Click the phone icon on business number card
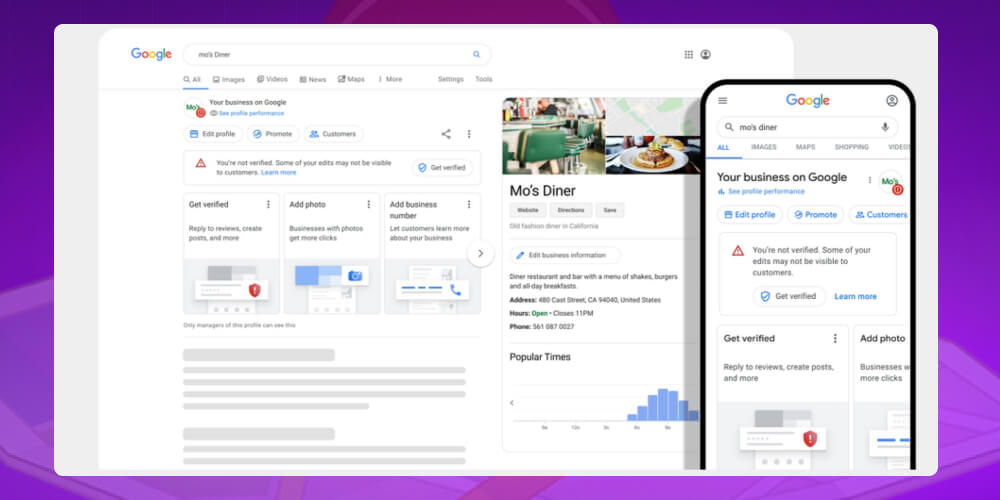This screenshot has width=1000, height=500. point(455,290)
